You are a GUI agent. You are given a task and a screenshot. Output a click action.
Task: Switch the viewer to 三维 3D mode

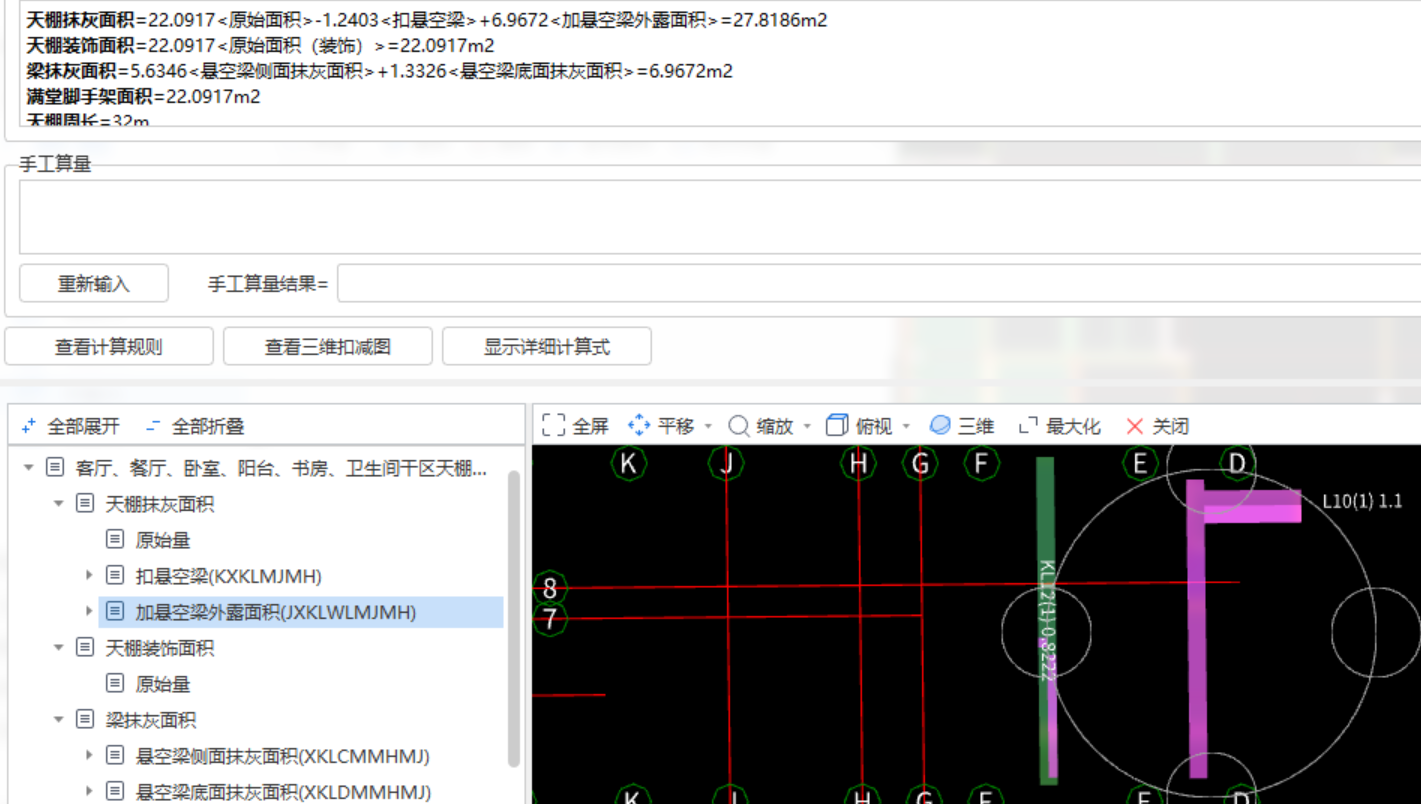click(x=961, y=426)
